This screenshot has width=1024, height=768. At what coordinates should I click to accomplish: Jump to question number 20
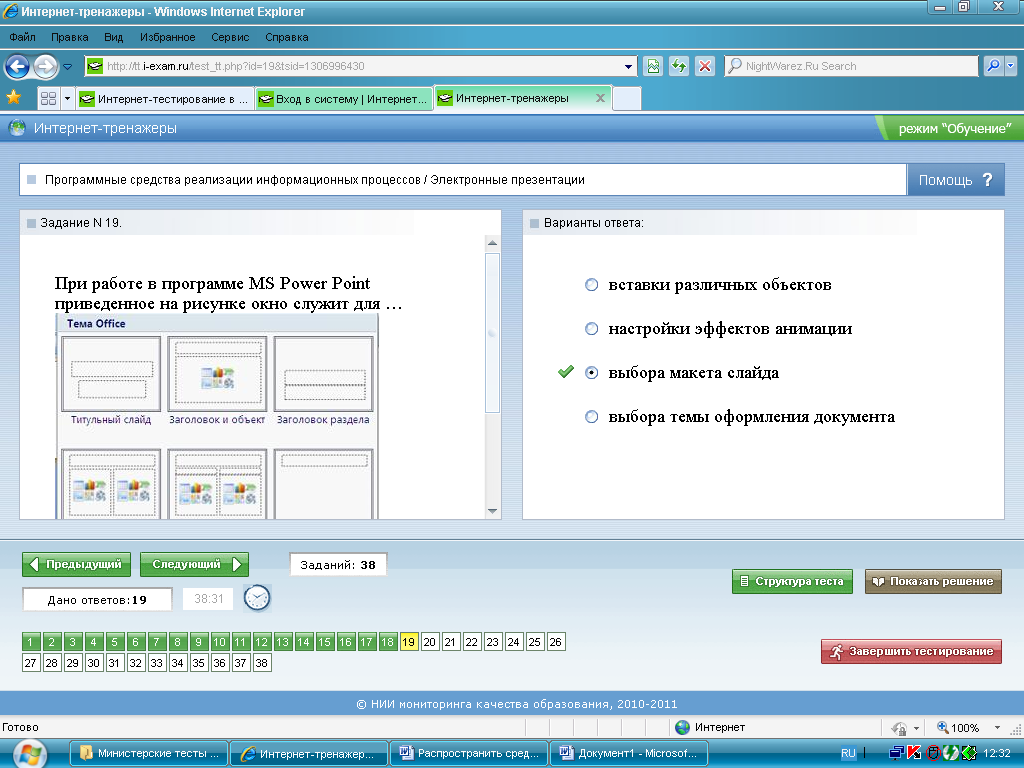(429, 642)
